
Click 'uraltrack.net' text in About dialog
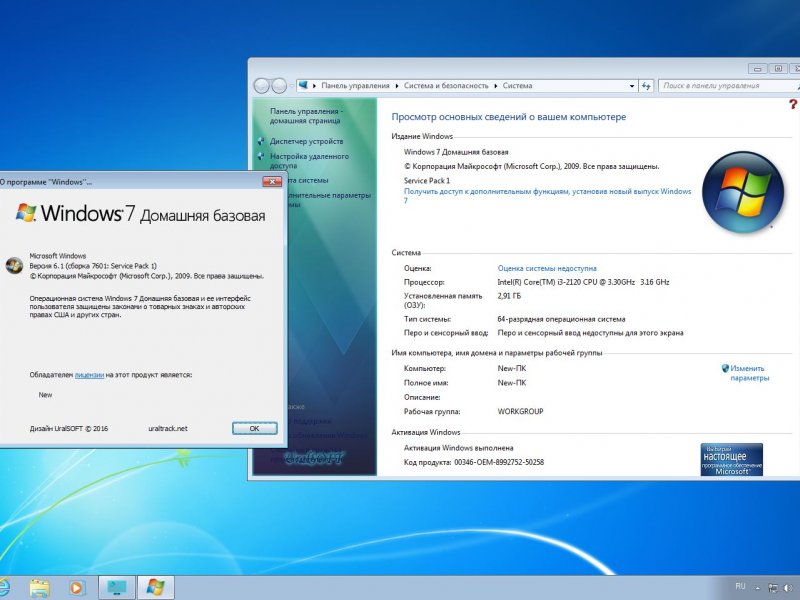(x=168, y=429)
